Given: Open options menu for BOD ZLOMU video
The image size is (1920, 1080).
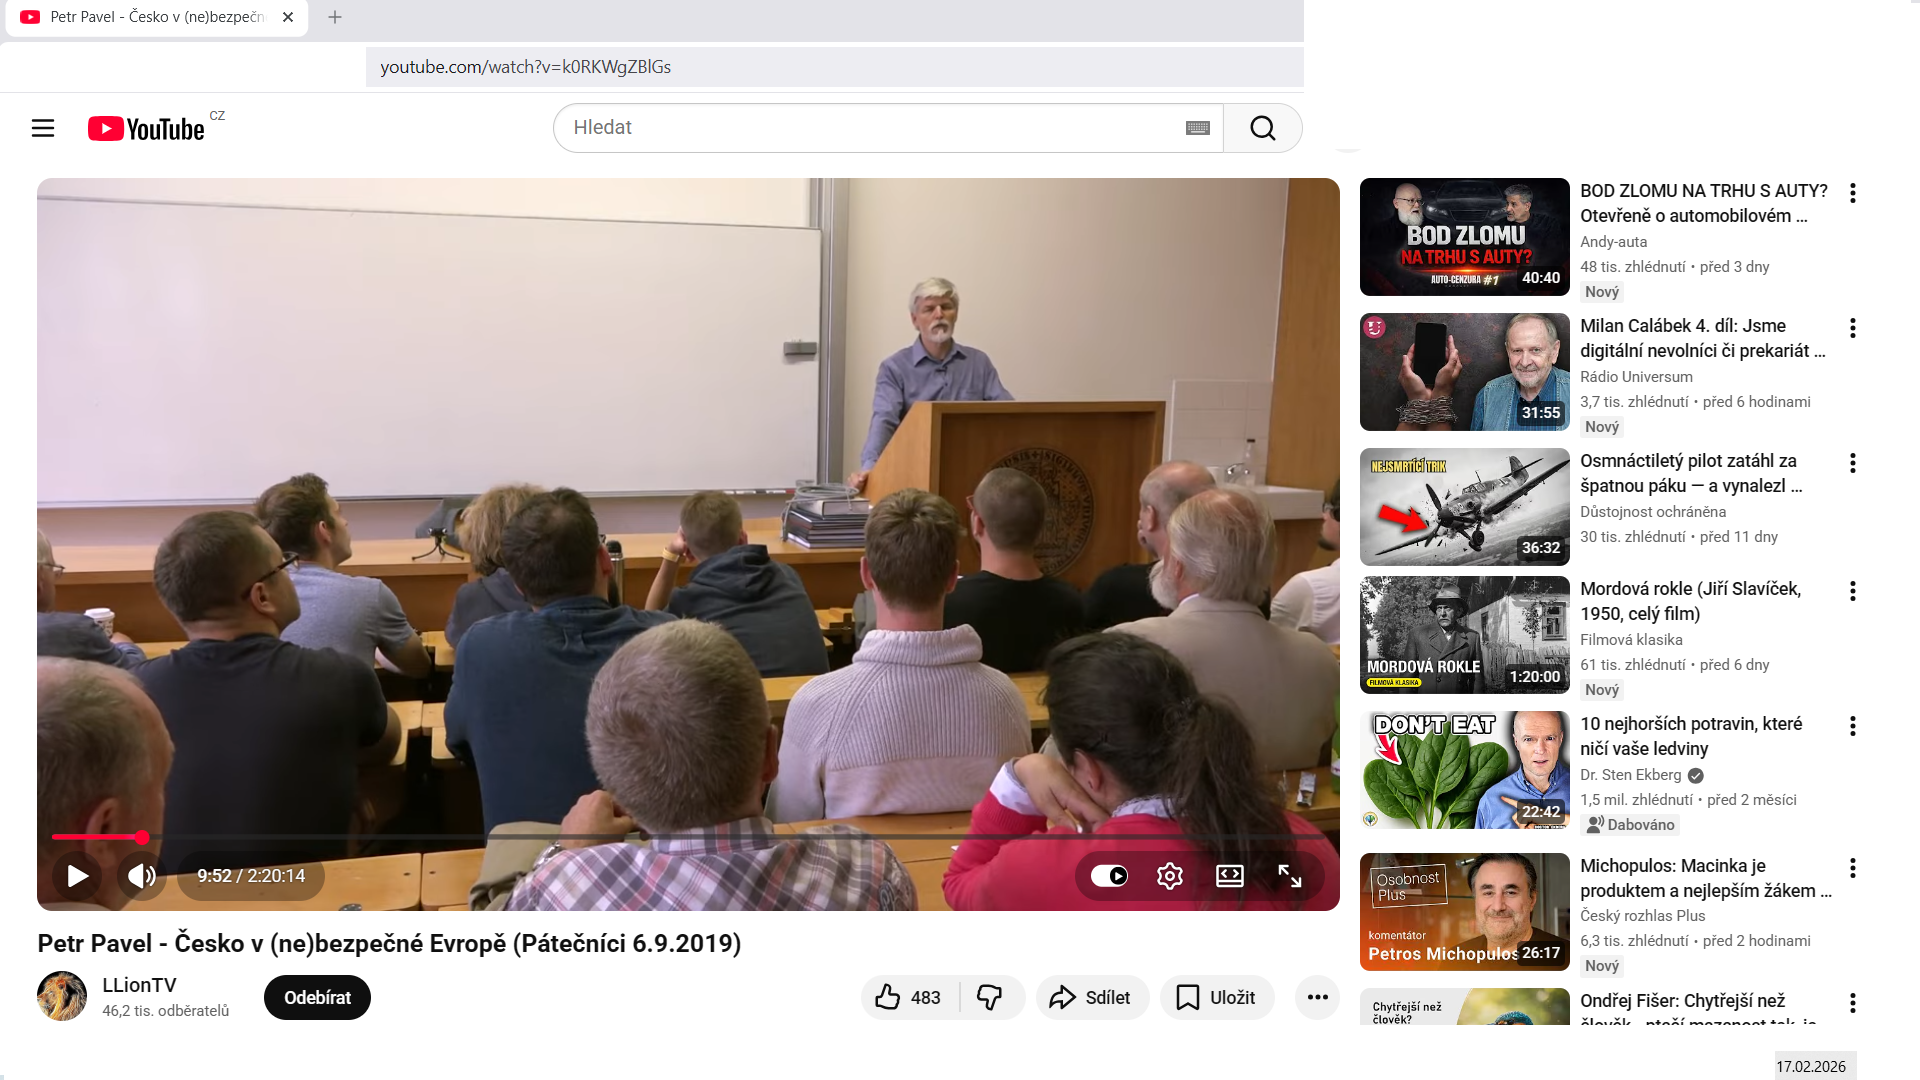Looking at the screenshot, I should [x=1853, y=193].
